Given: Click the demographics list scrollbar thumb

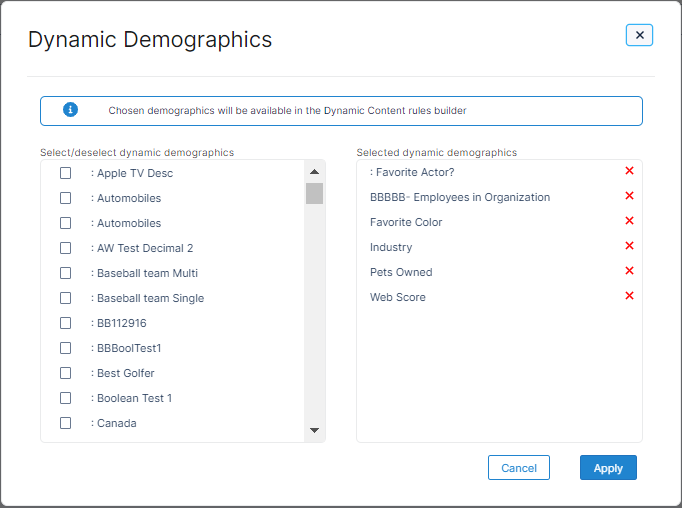Looking at the screenshot, I should (314, 193).
